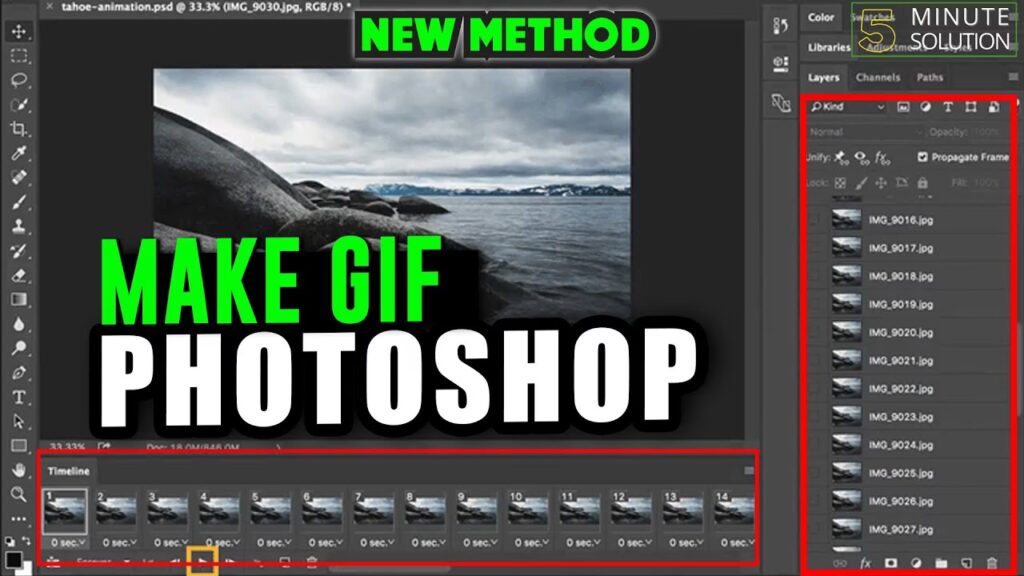Toggle the Propagate Frame checkbox
This screenshot has width=1024, height=576.
(922, 157)
